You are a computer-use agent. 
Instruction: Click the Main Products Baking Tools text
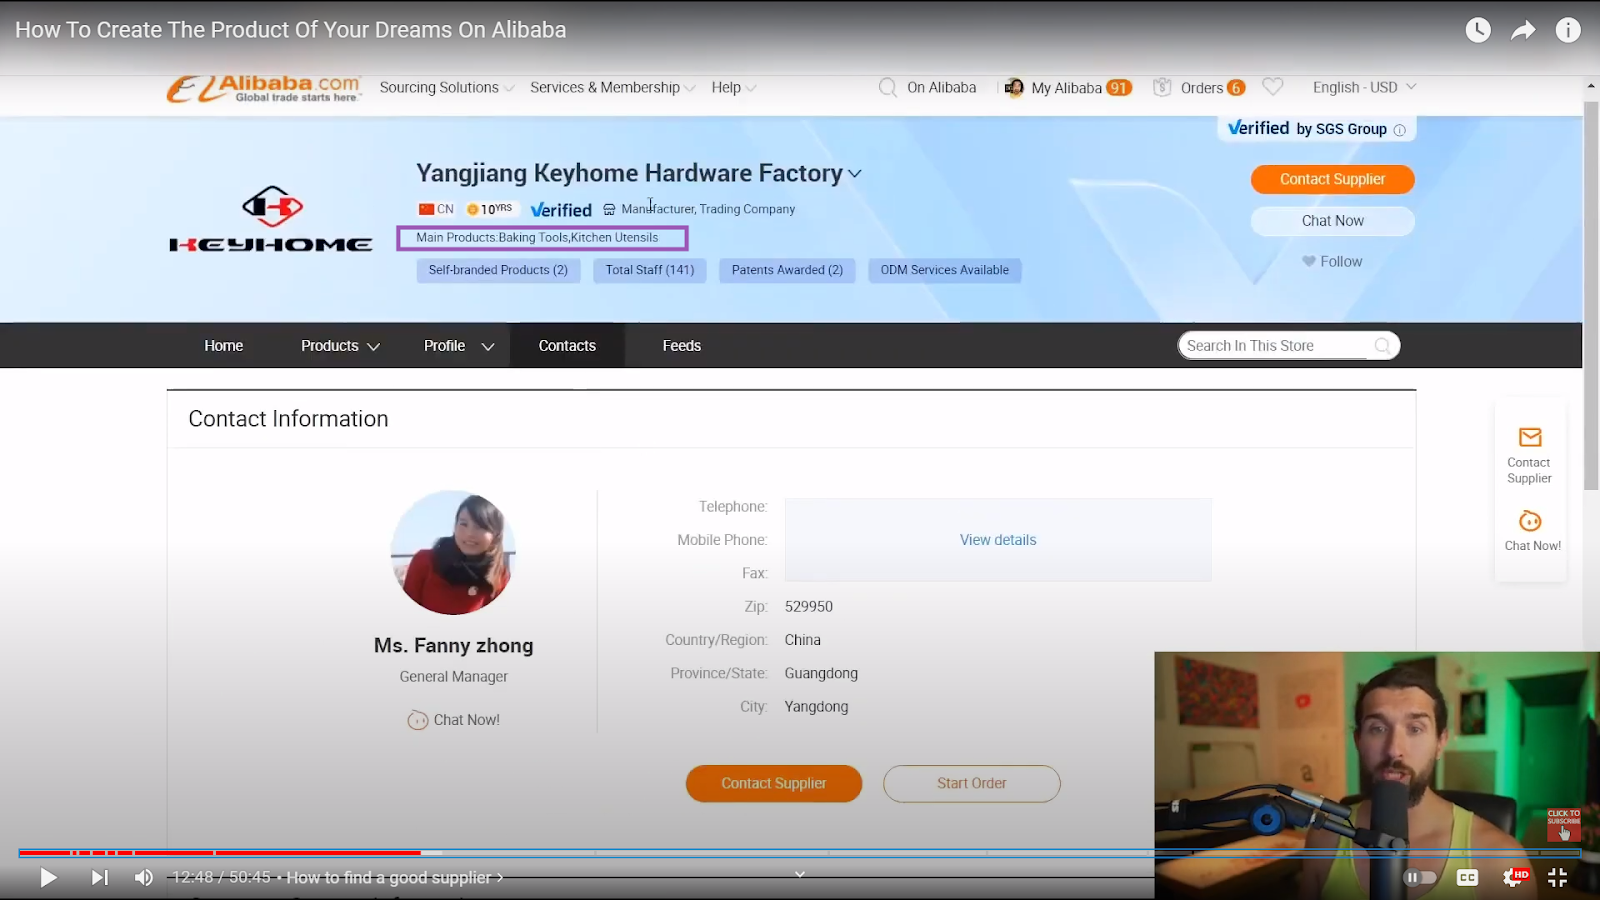click(x=537, y=238)
